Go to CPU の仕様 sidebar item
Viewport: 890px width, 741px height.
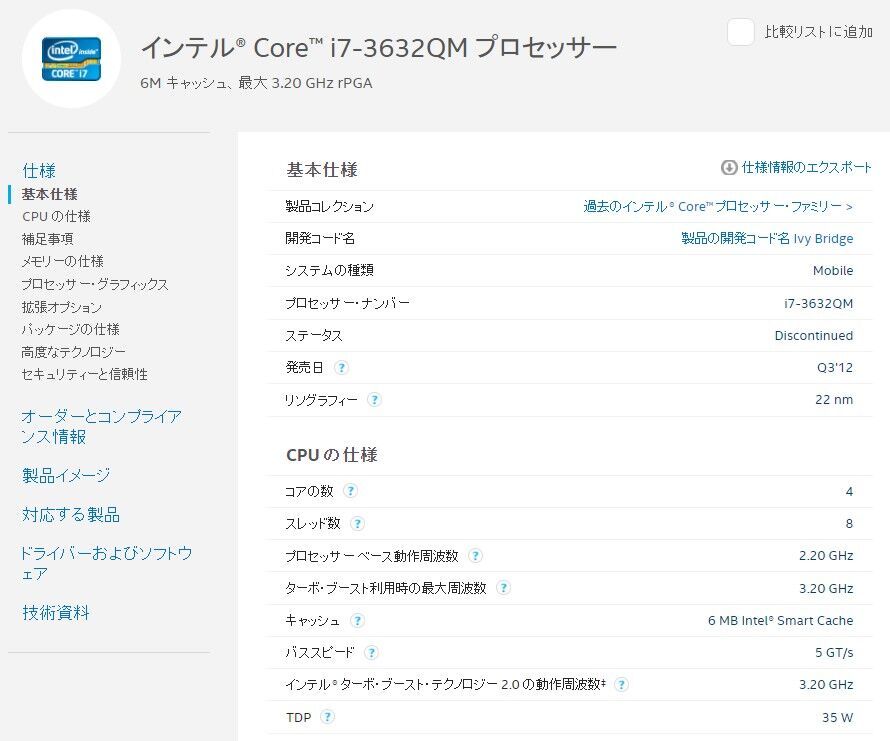click(56, 216)
